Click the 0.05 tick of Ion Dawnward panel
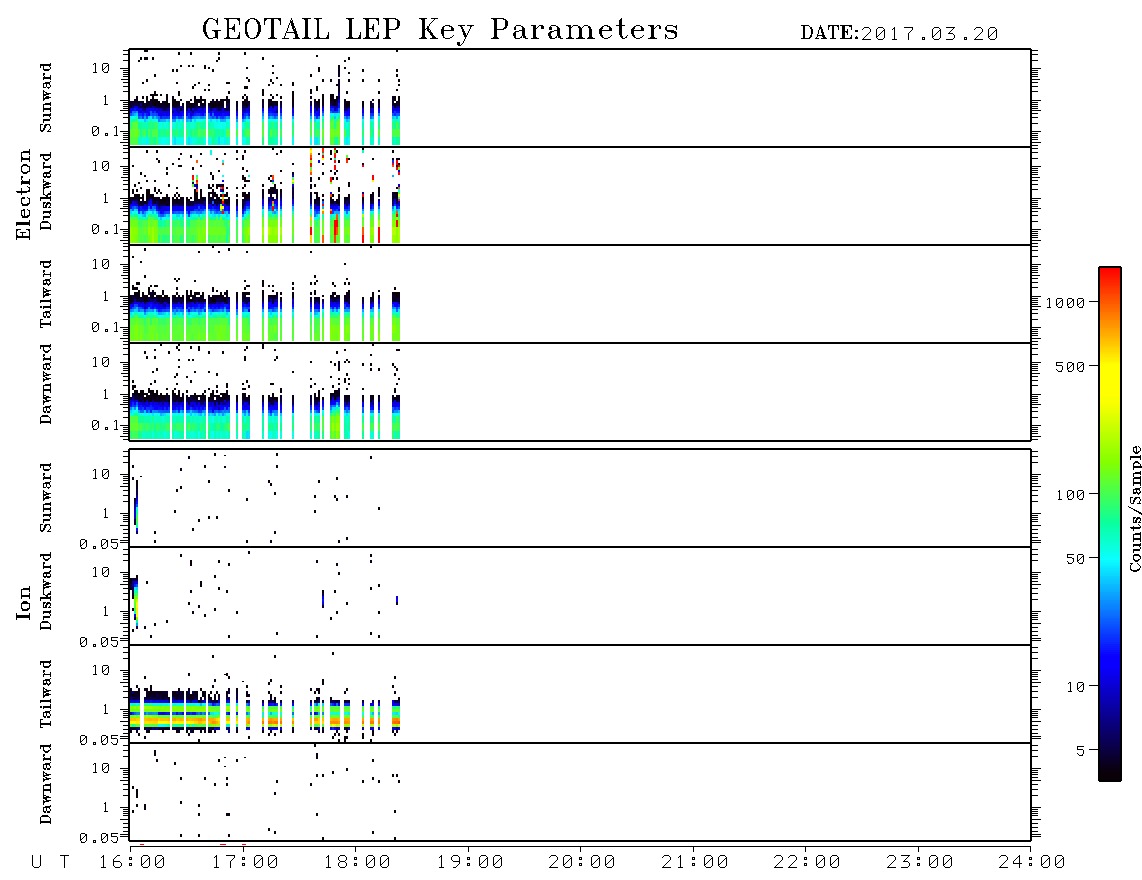The height and width of the screenshot is (880, 1142). (x=98, y=838)
